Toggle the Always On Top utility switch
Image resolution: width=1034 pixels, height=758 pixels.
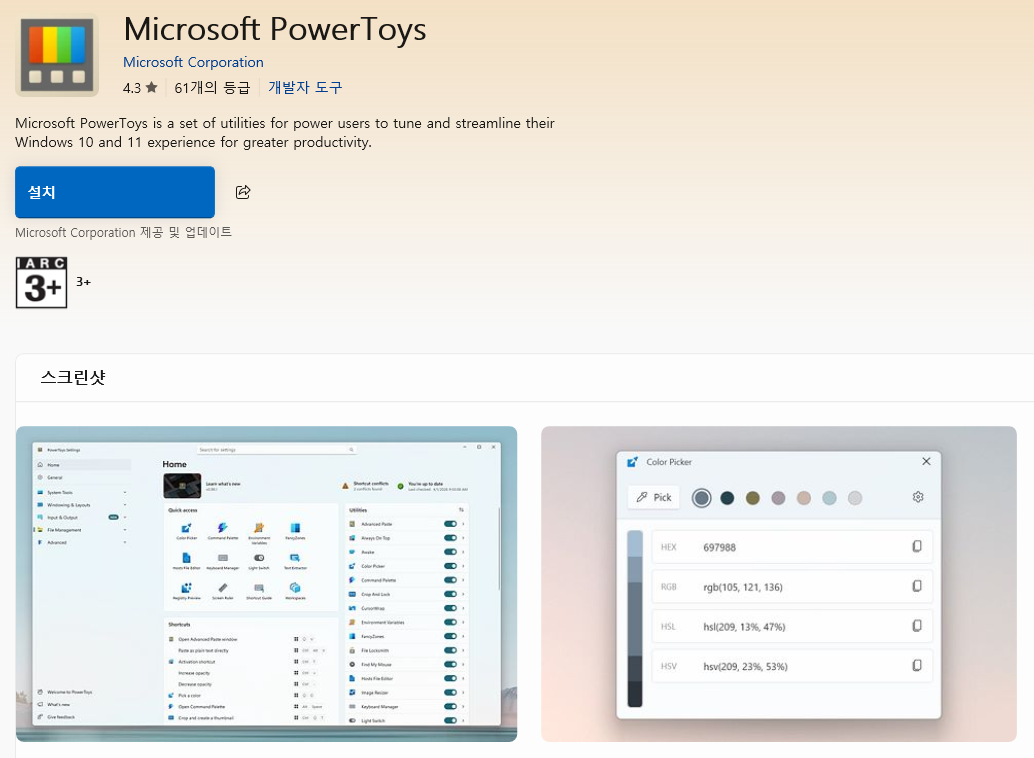450,538
